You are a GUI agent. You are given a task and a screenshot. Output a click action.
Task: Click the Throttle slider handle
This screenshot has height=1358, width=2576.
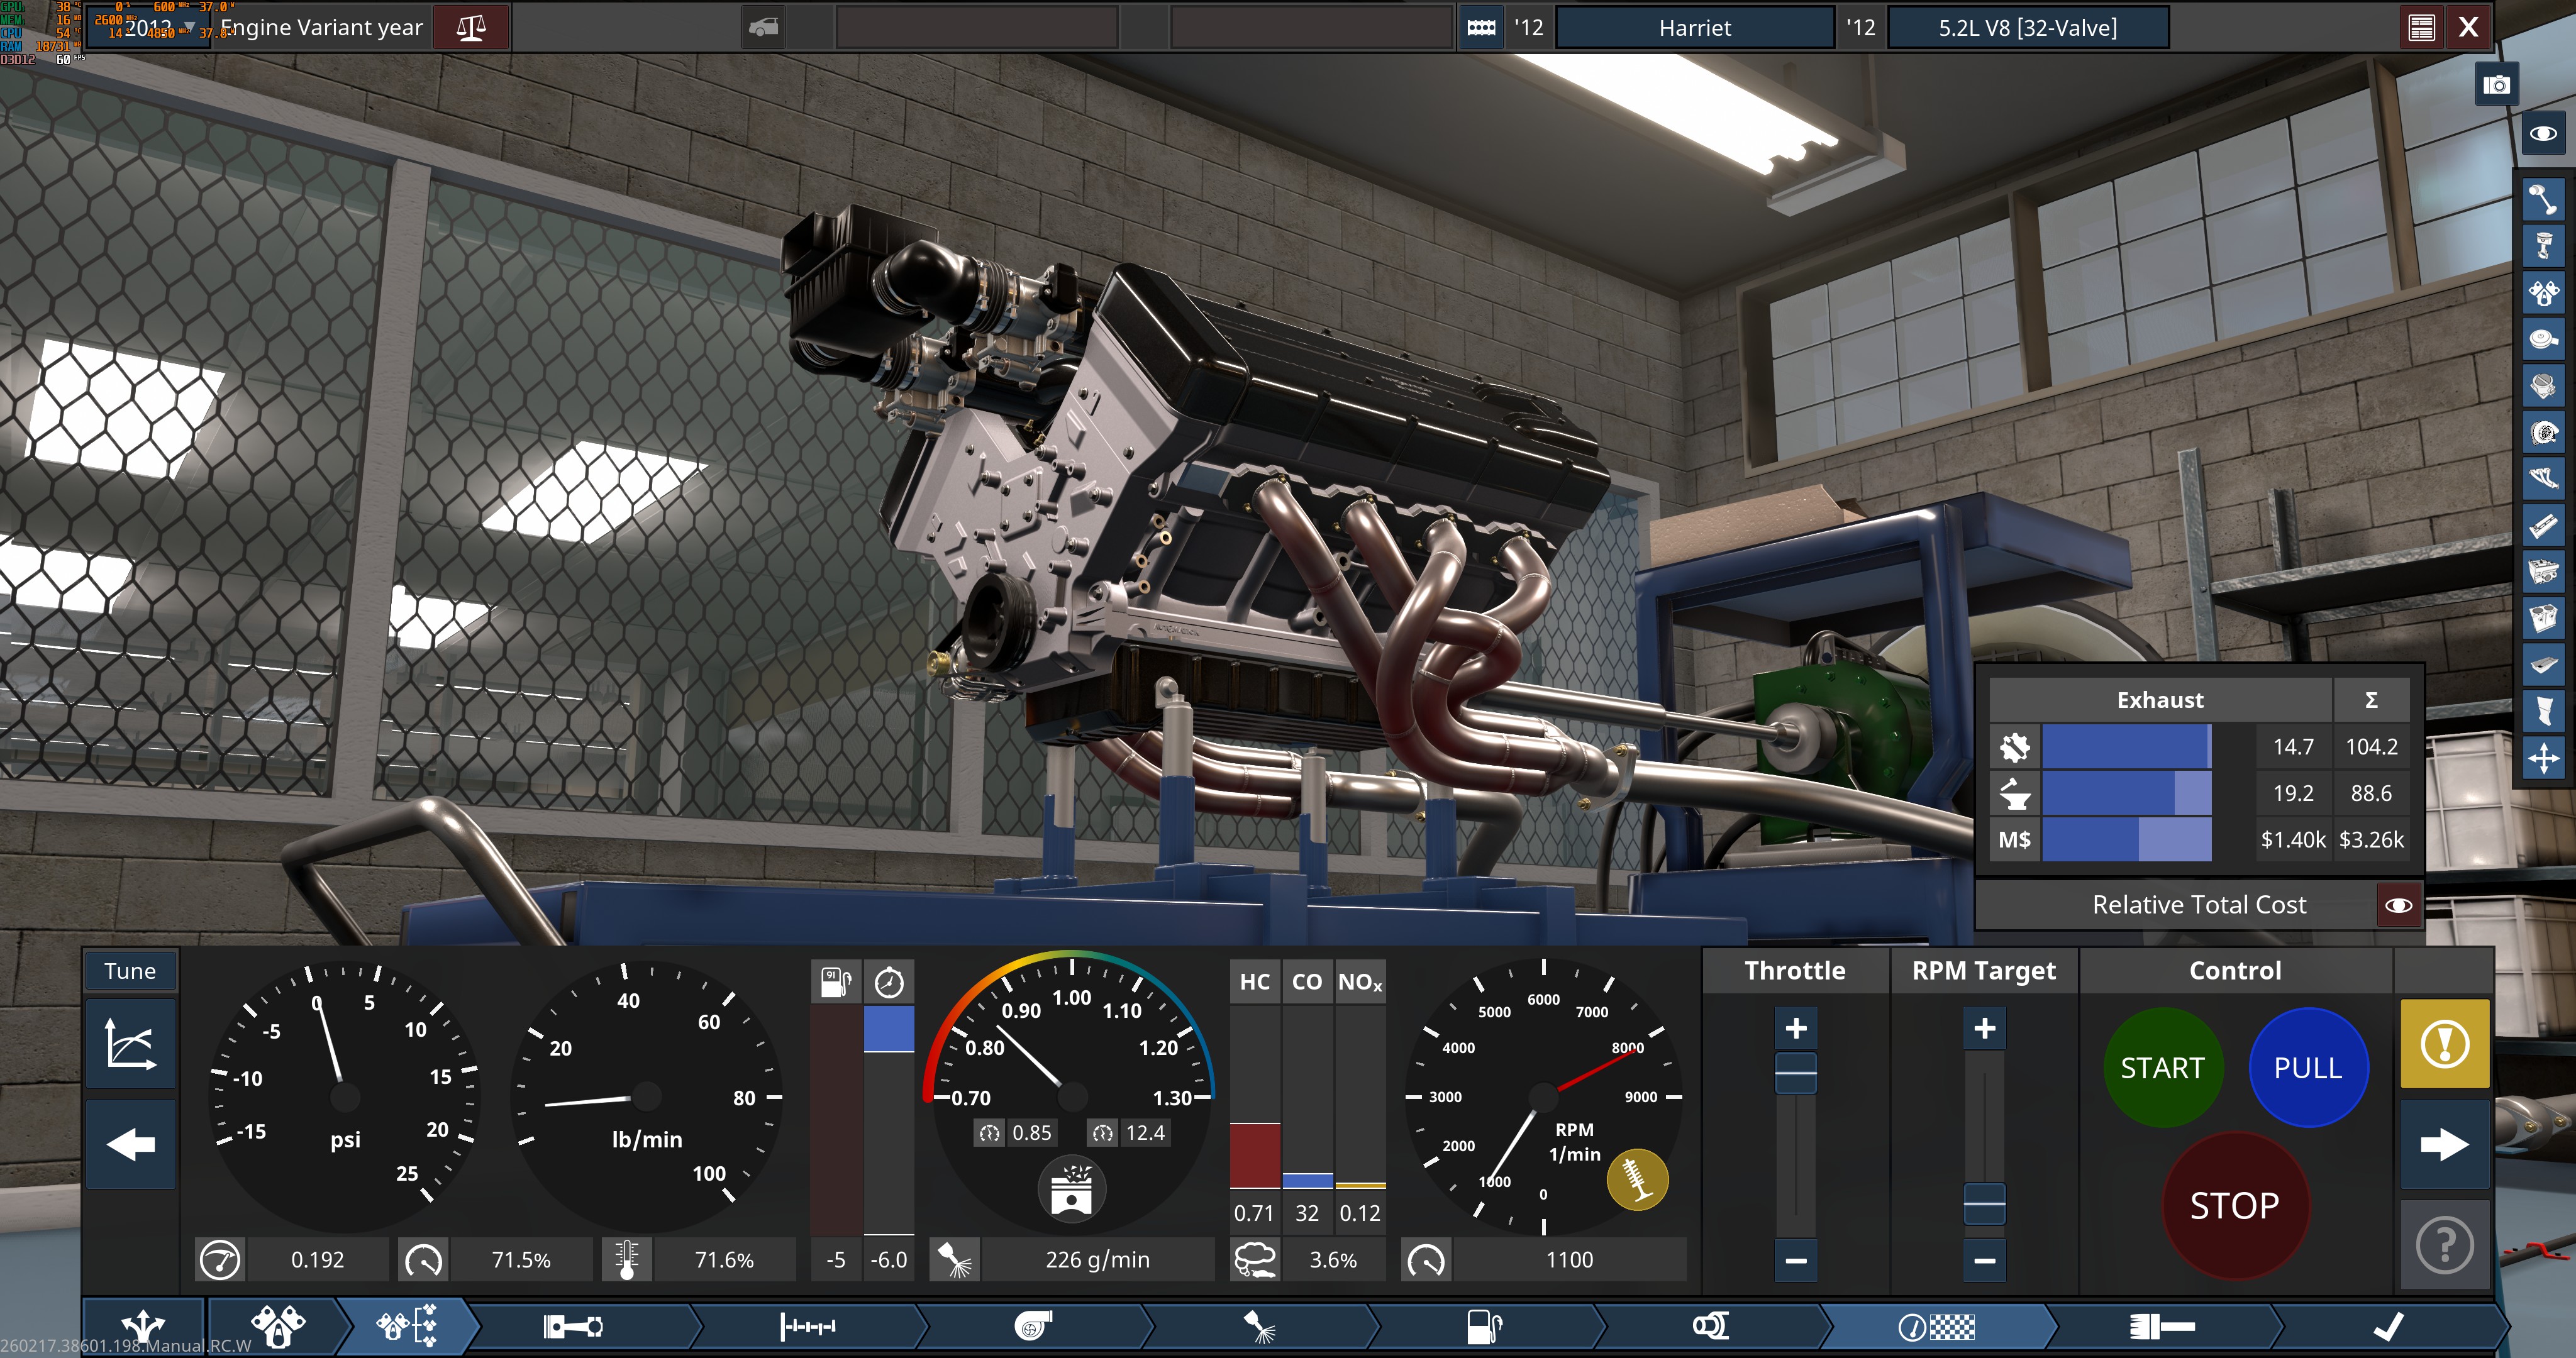[x=1795, y=1073]
